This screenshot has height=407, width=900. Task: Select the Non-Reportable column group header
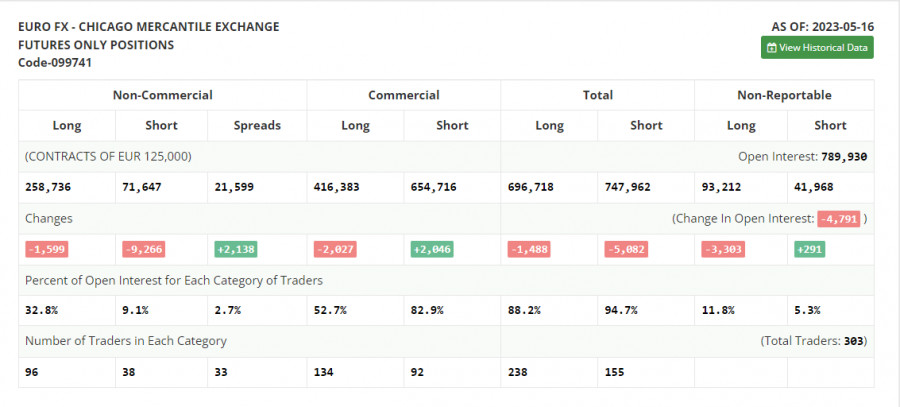[784, 95]
